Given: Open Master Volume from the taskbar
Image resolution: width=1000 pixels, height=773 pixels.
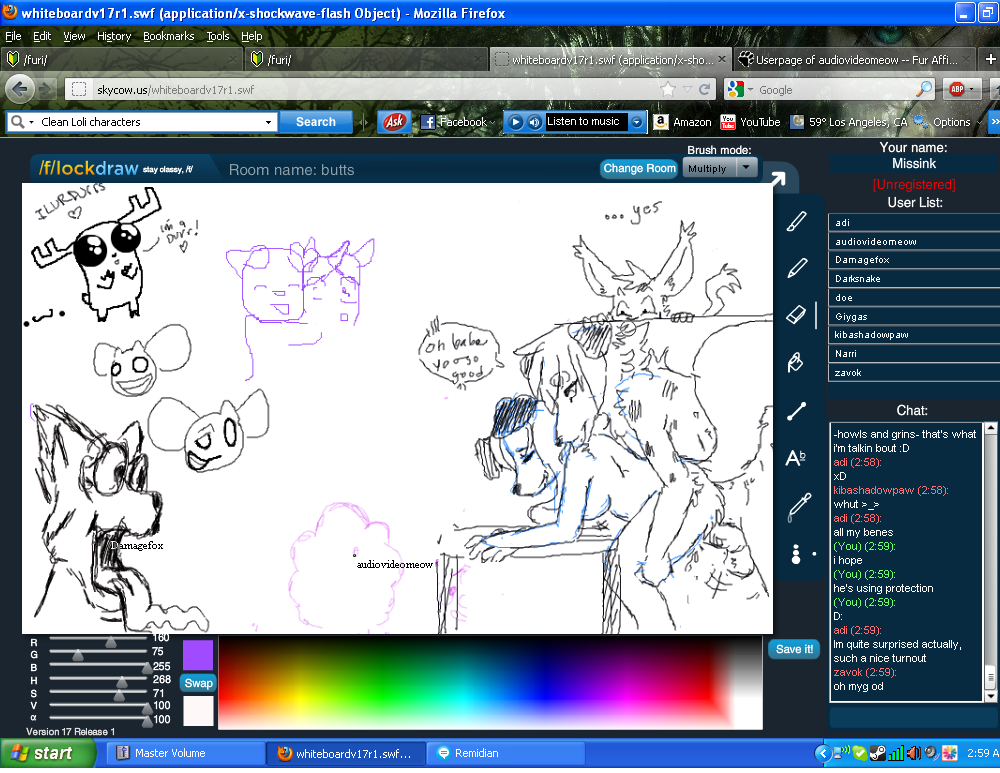Looking at the screenshot, I should tap(186, 753).
